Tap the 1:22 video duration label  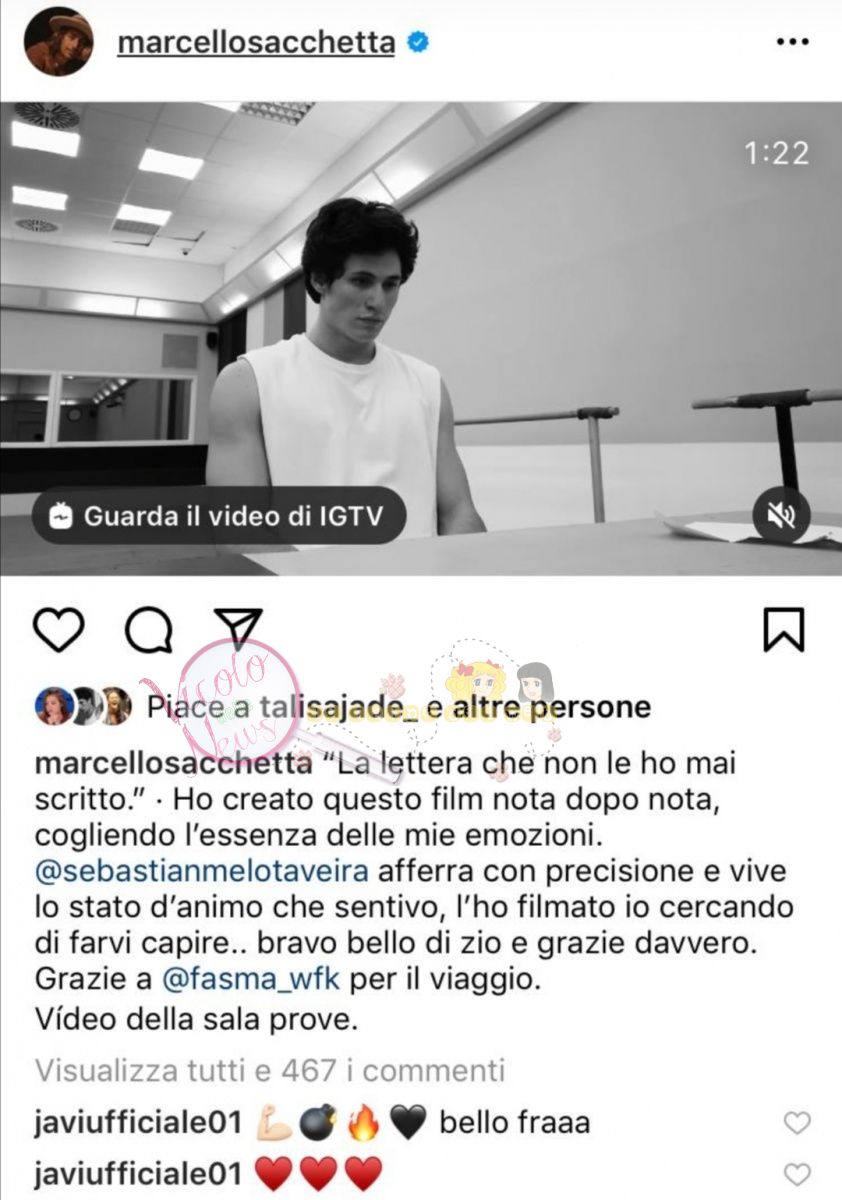click(777, 153)
